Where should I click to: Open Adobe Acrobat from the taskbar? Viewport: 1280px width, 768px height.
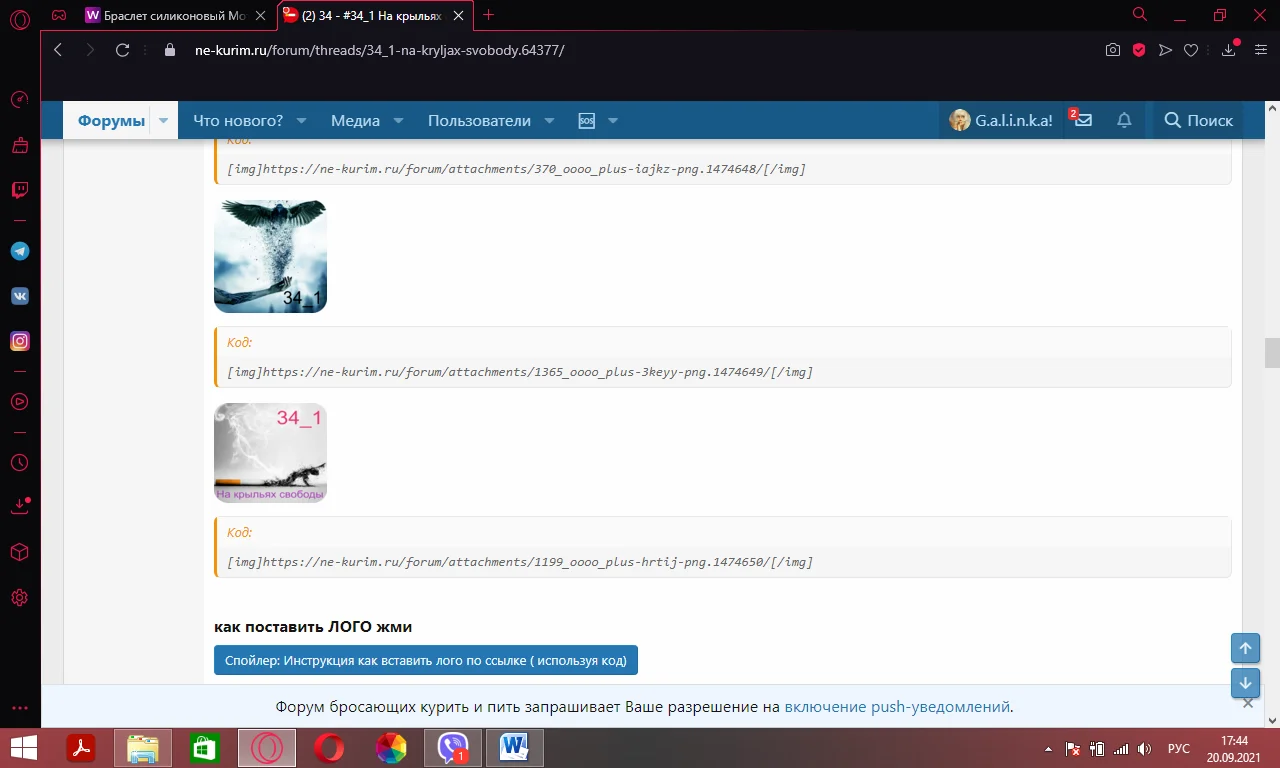point(80,748)
